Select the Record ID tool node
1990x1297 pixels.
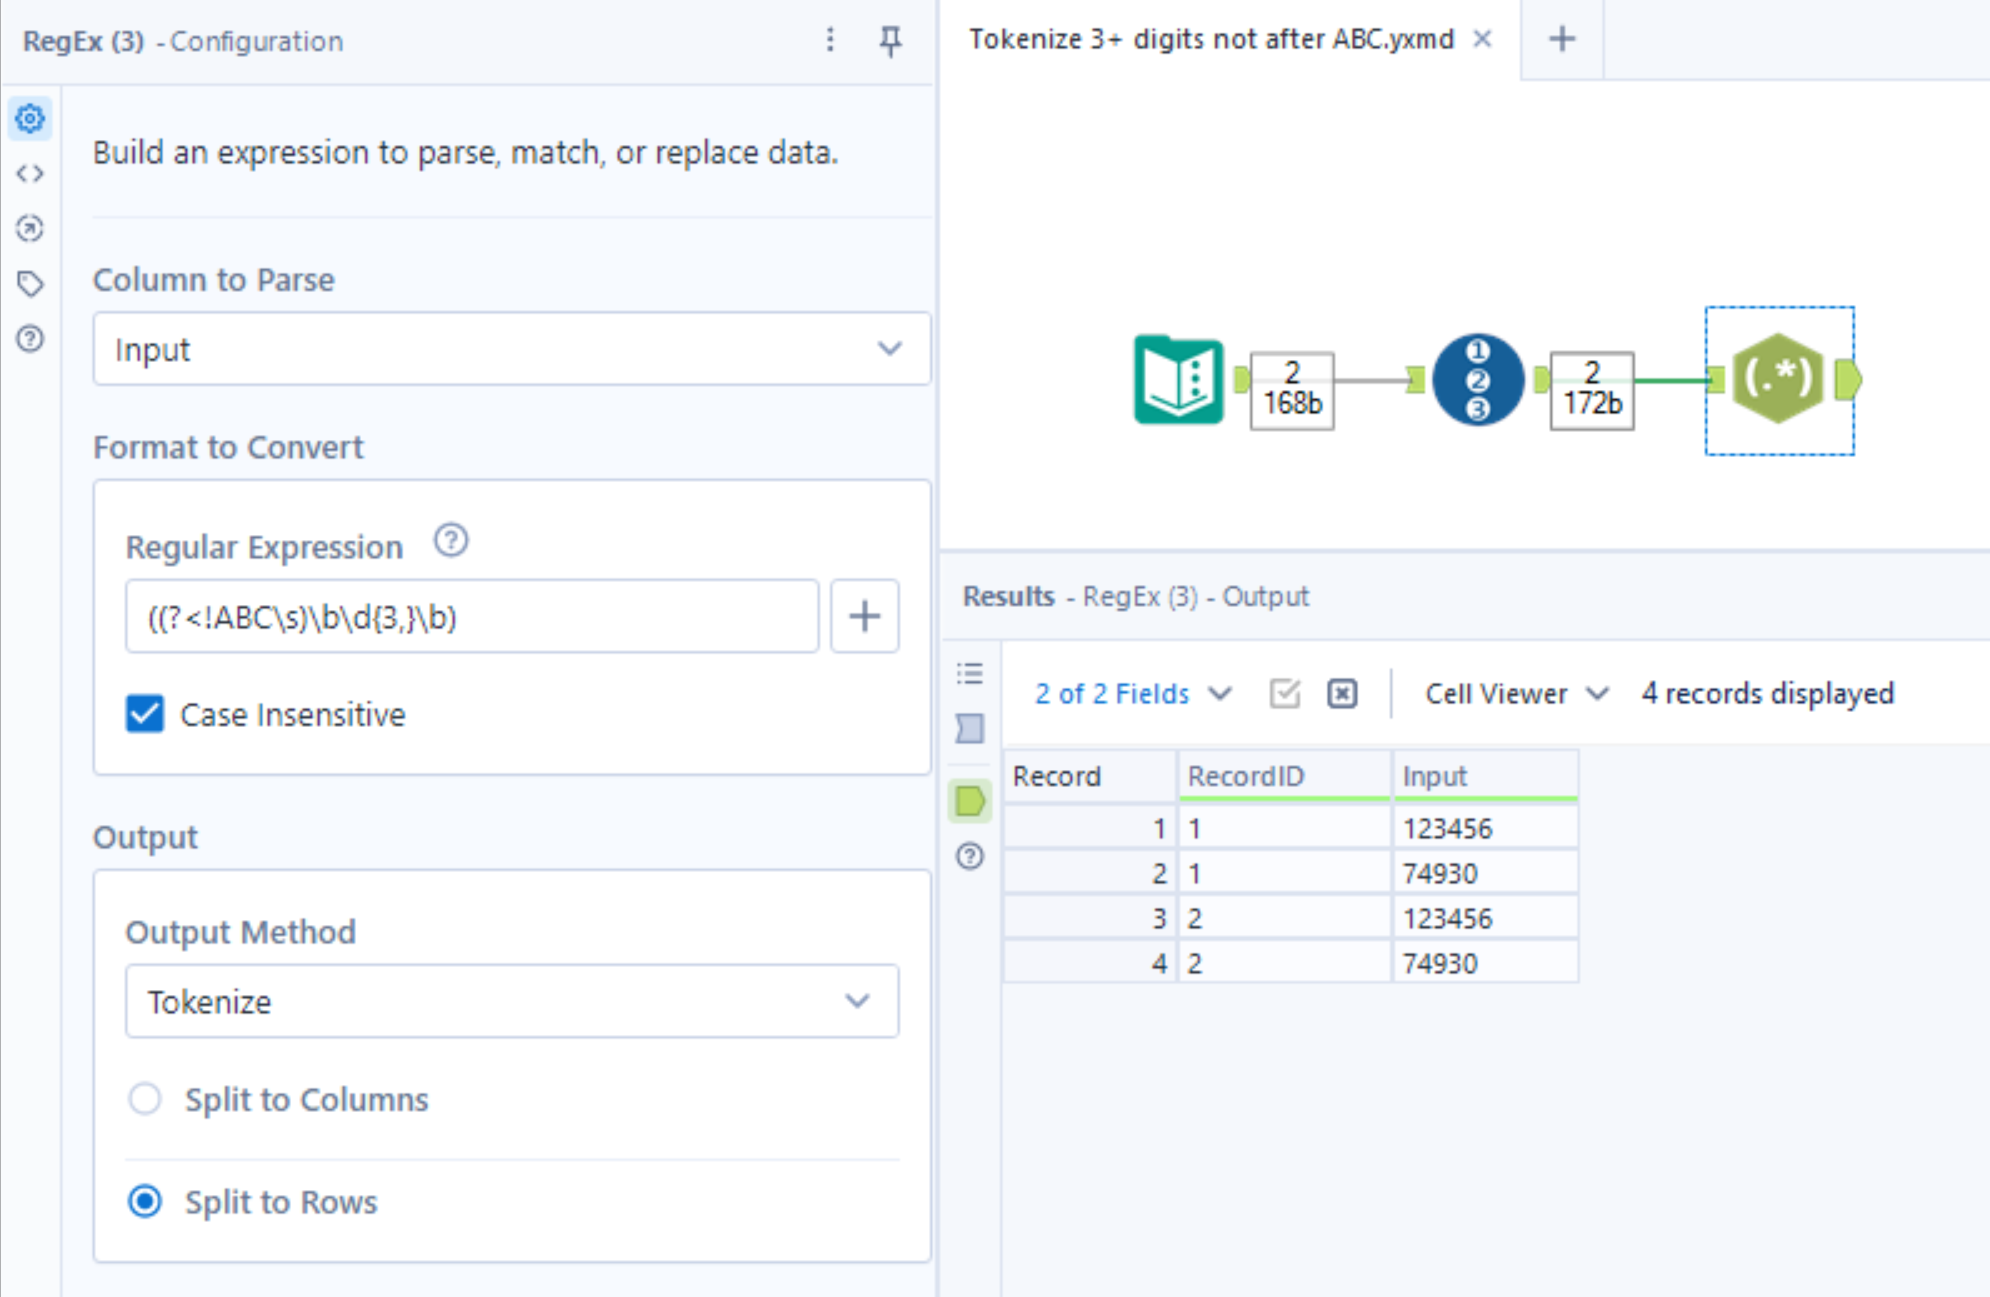pyautogui.click(x=1477, y=380)
